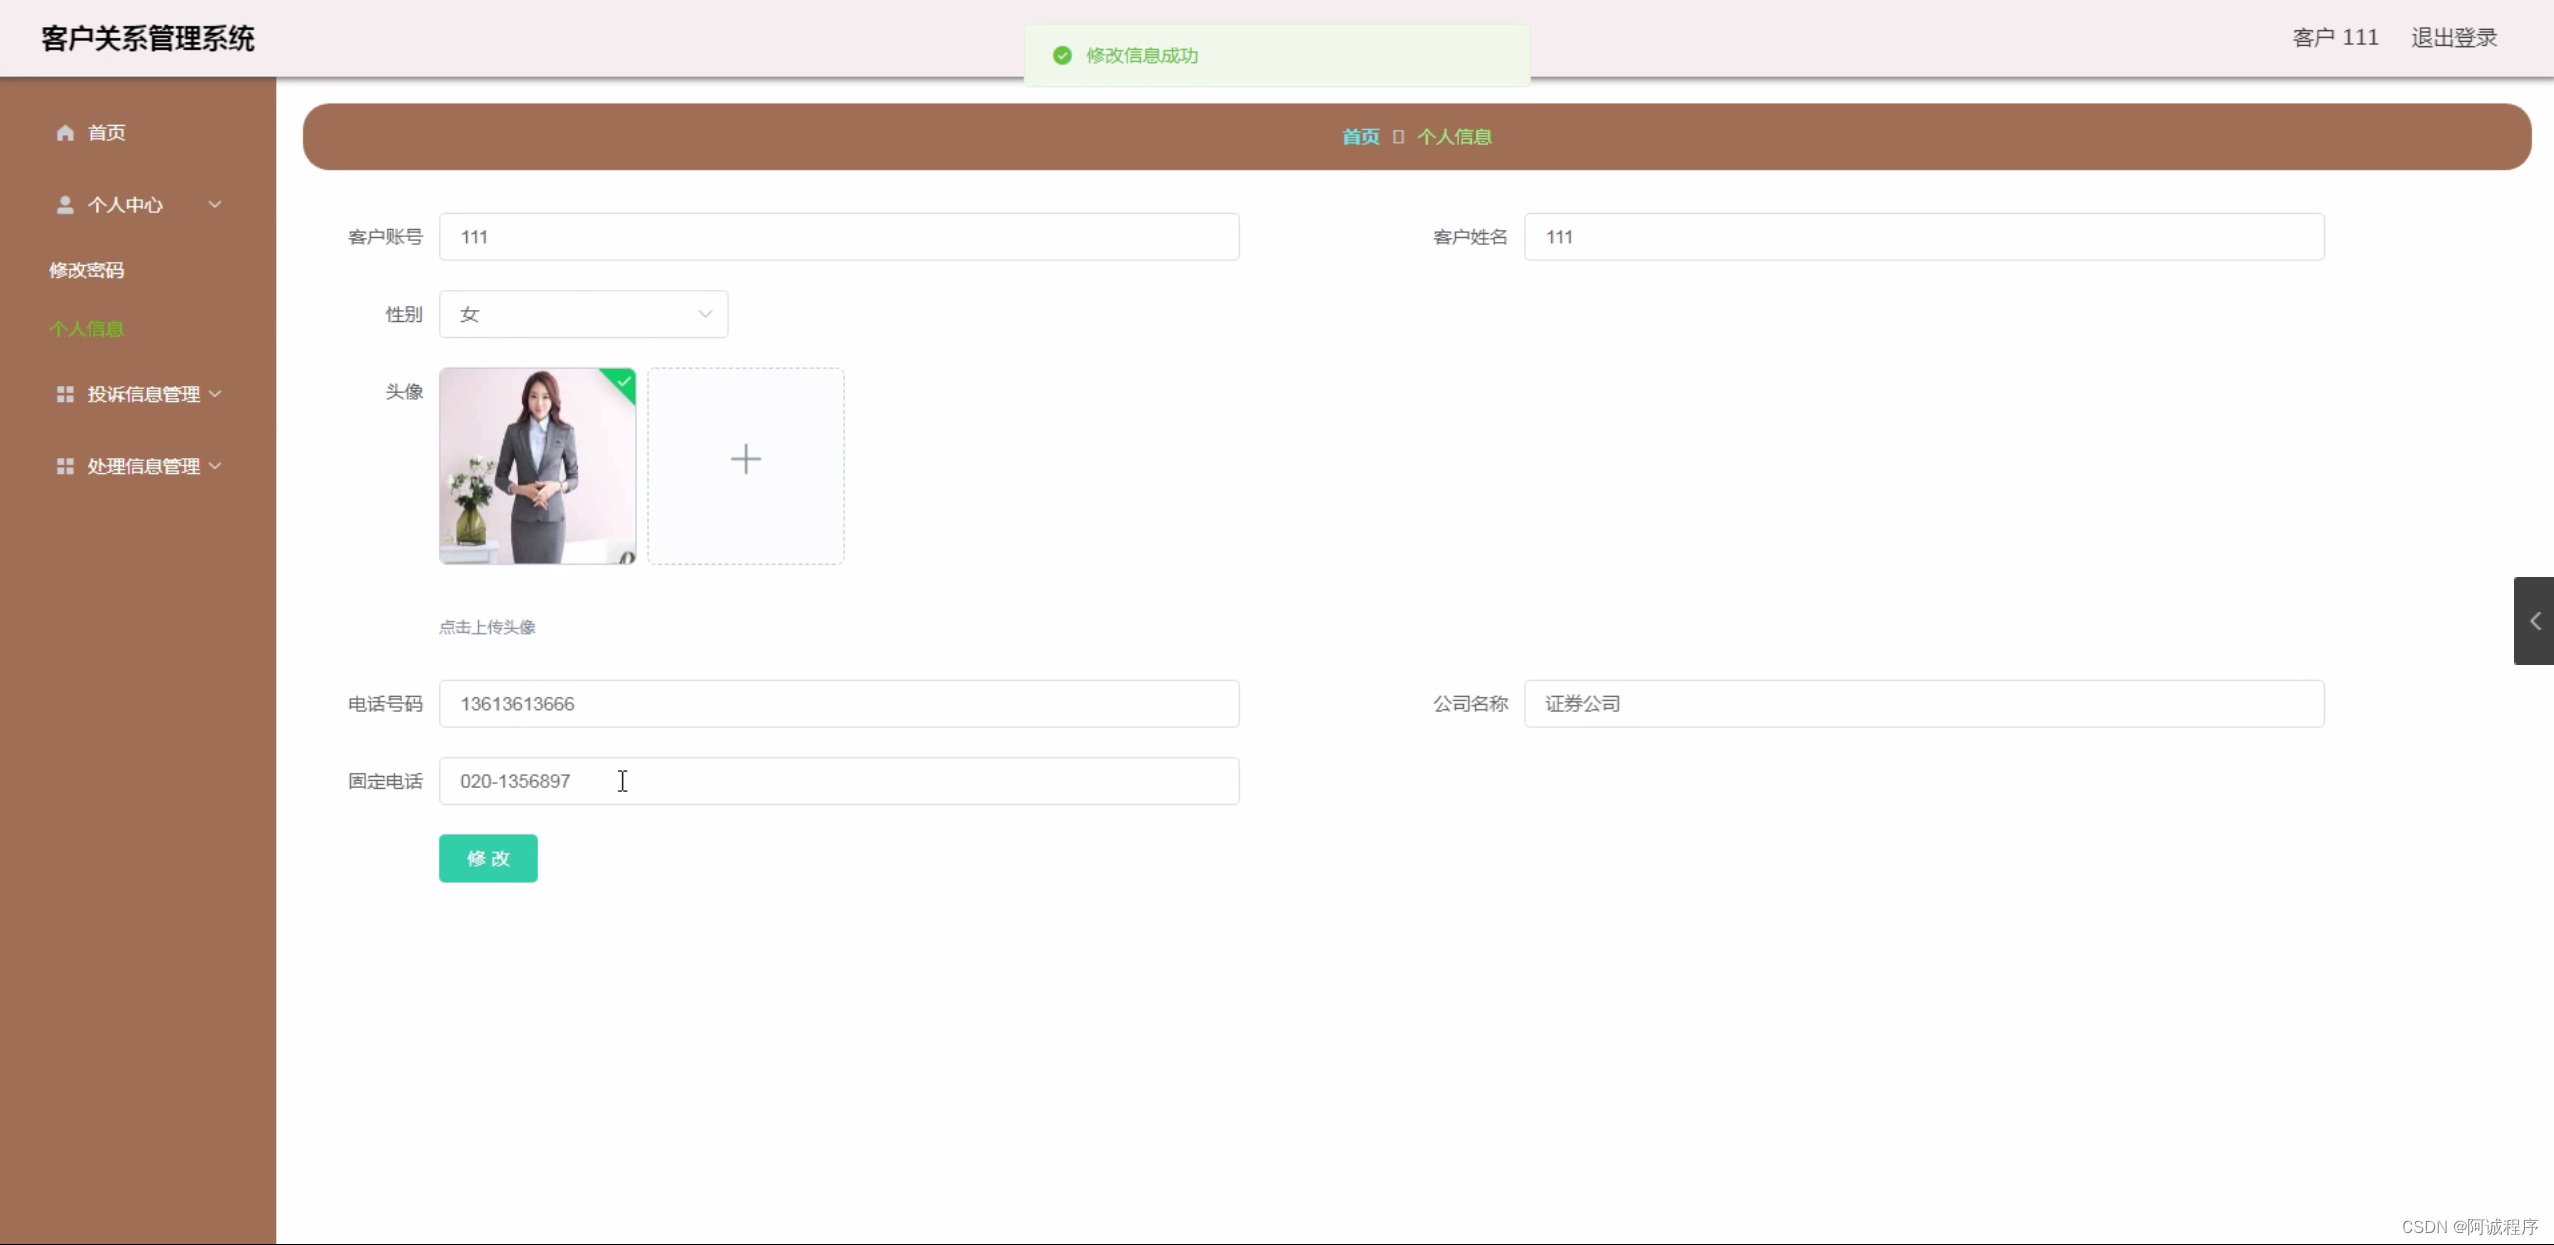
Task: Click the home icon beside 首页
Action: pos(64,132)
